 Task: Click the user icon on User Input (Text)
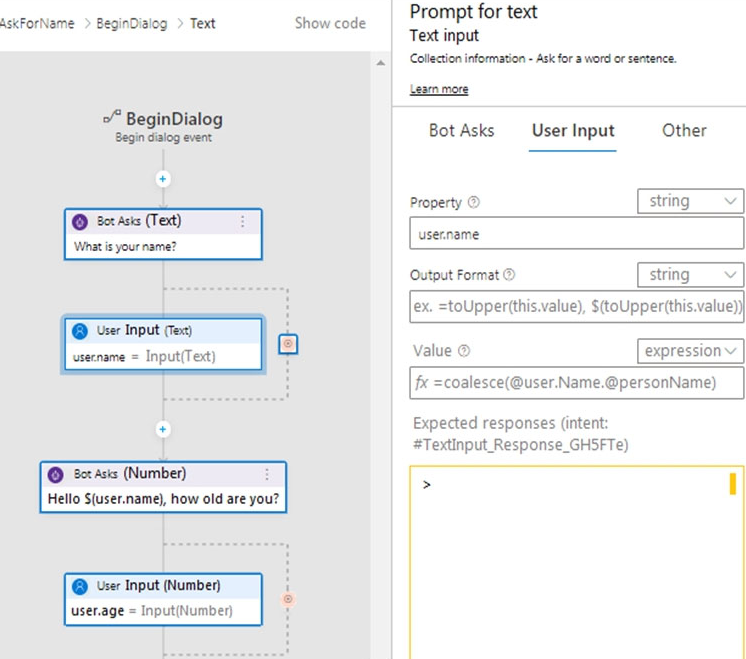[x=81, y=330]
